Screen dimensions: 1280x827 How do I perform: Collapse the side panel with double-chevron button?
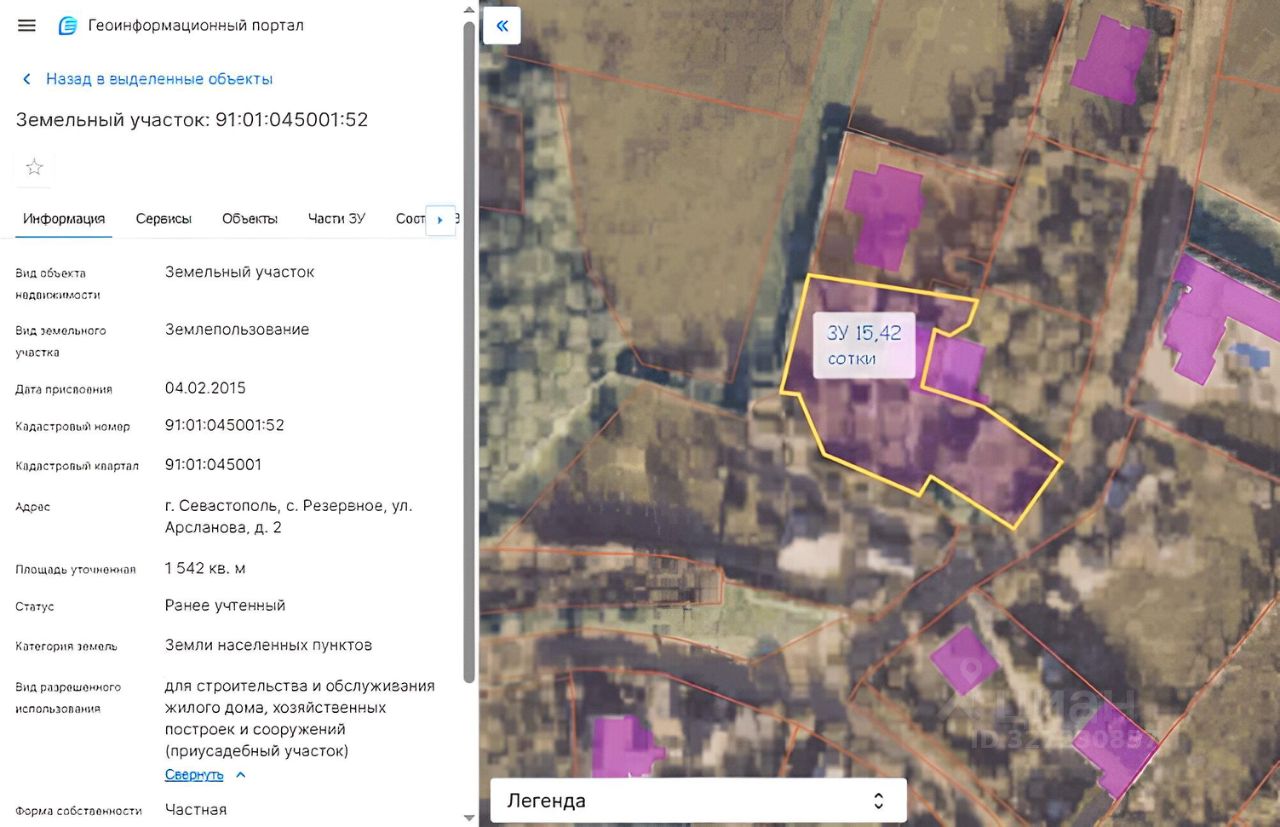pyautogui.click(x=502, y=26)
